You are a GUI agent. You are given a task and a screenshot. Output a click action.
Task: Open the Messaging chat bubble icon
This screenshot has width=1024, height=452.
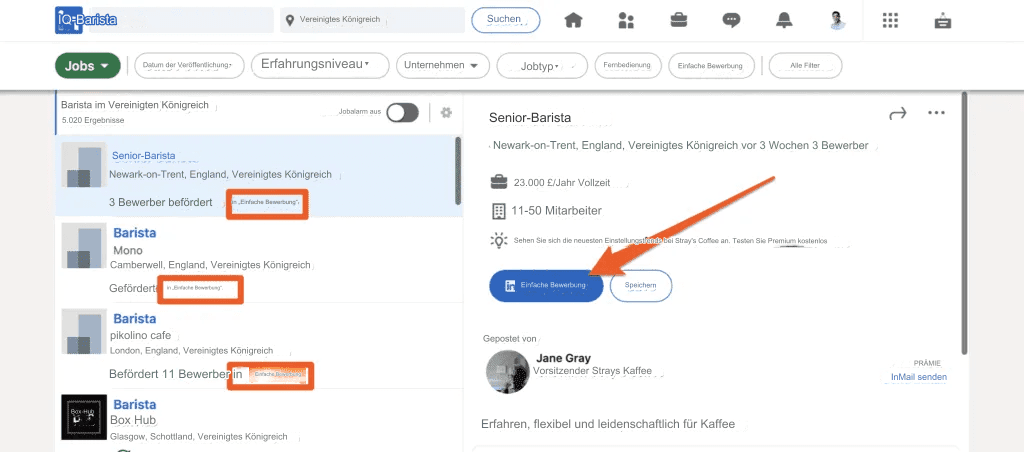[731, 20]
